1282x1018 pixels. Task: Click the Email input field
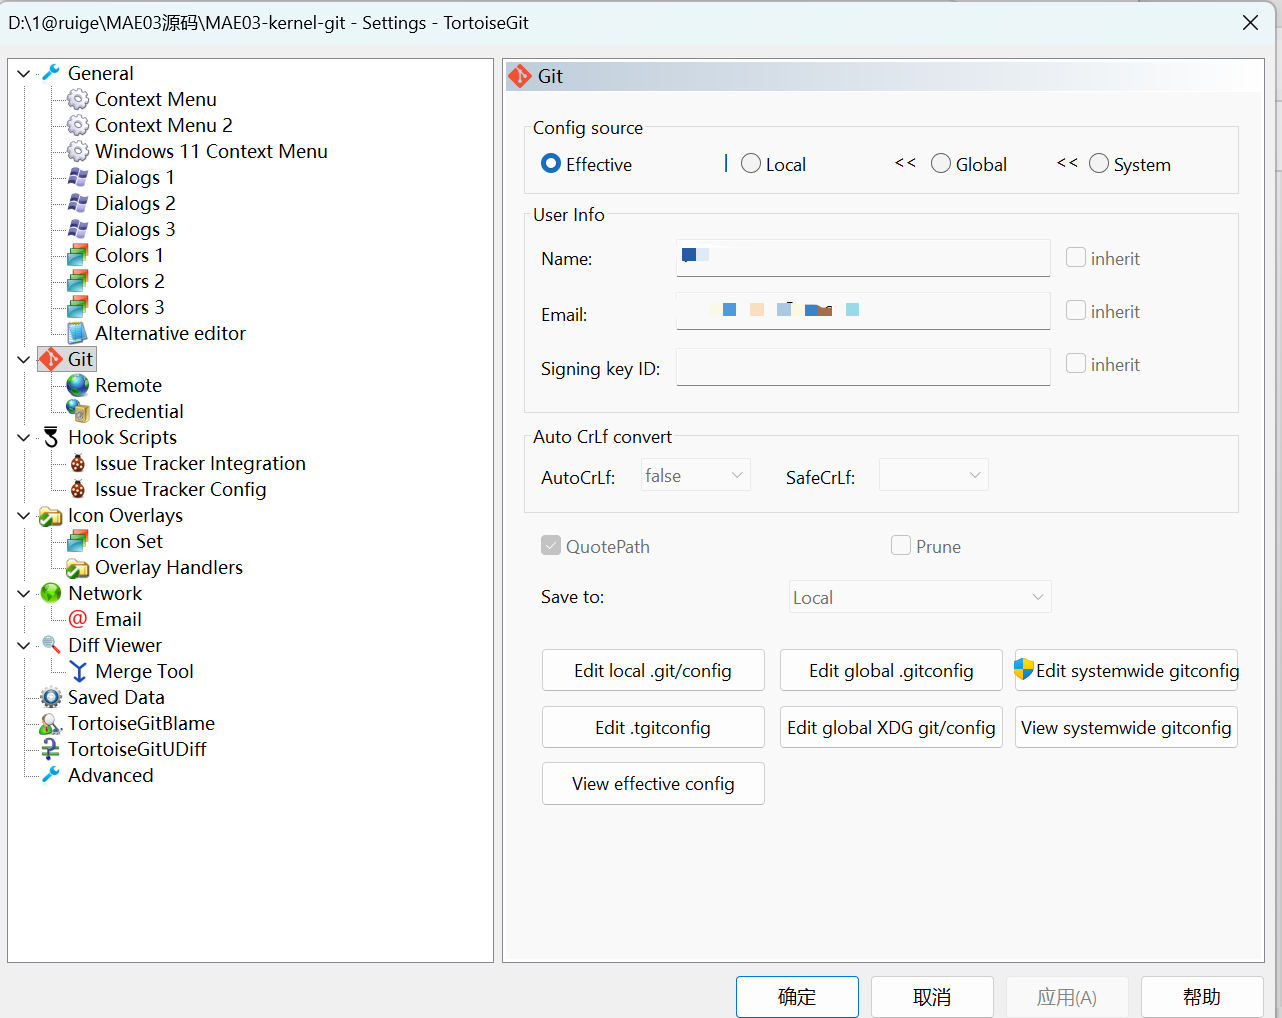point(863,310)
